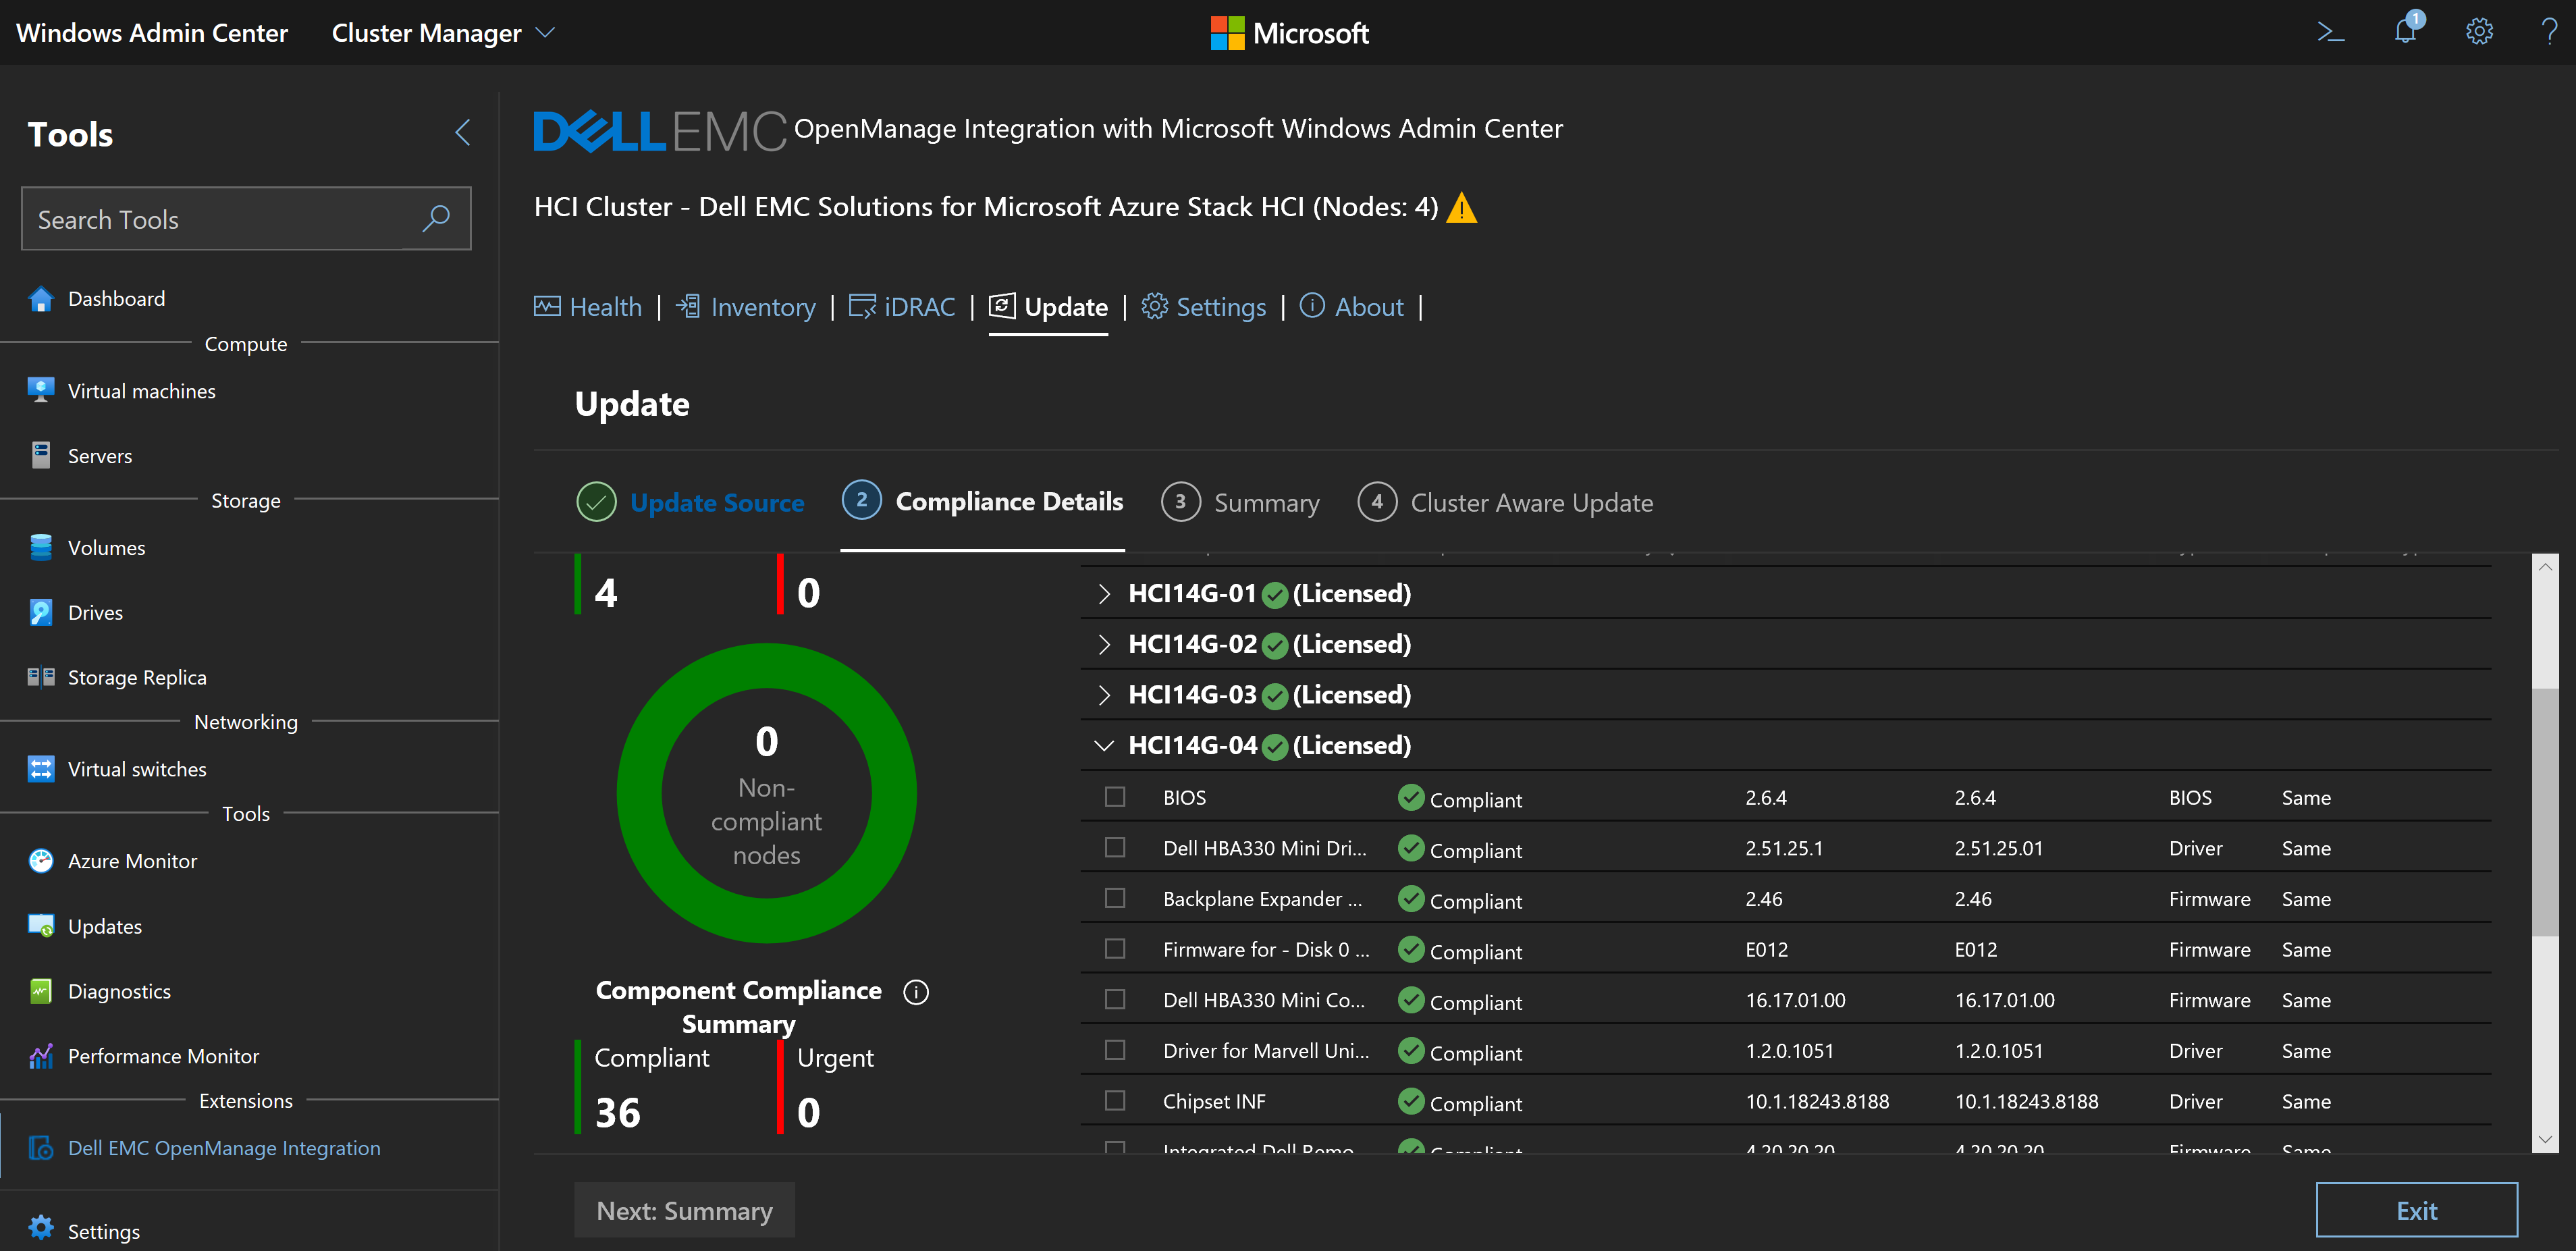2576x1251 pixels.
Task: Click the non-compliant nodes donut chart
Action: point(766,793)
